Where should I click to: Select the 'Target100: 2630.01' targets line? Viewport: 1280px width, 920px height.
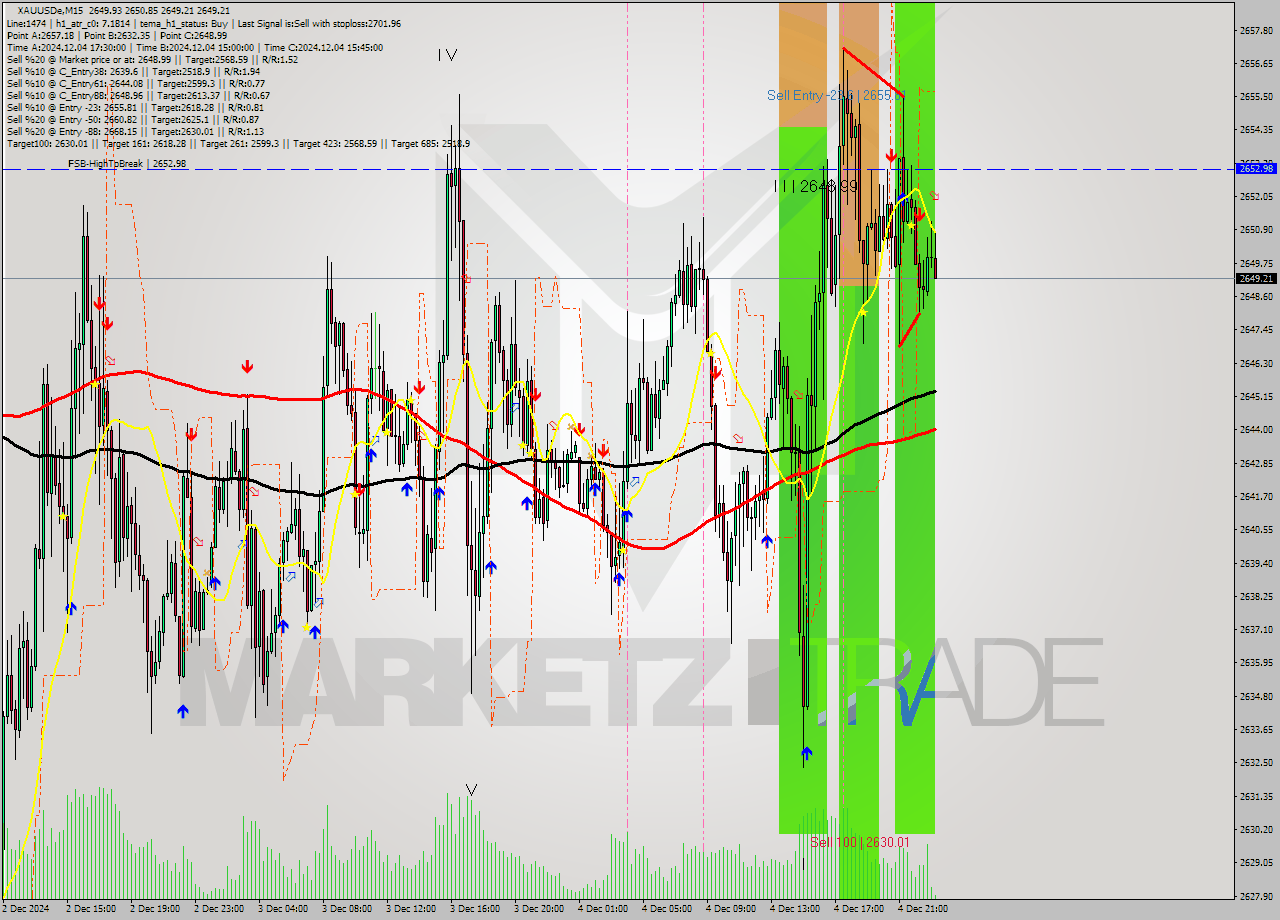238,143
